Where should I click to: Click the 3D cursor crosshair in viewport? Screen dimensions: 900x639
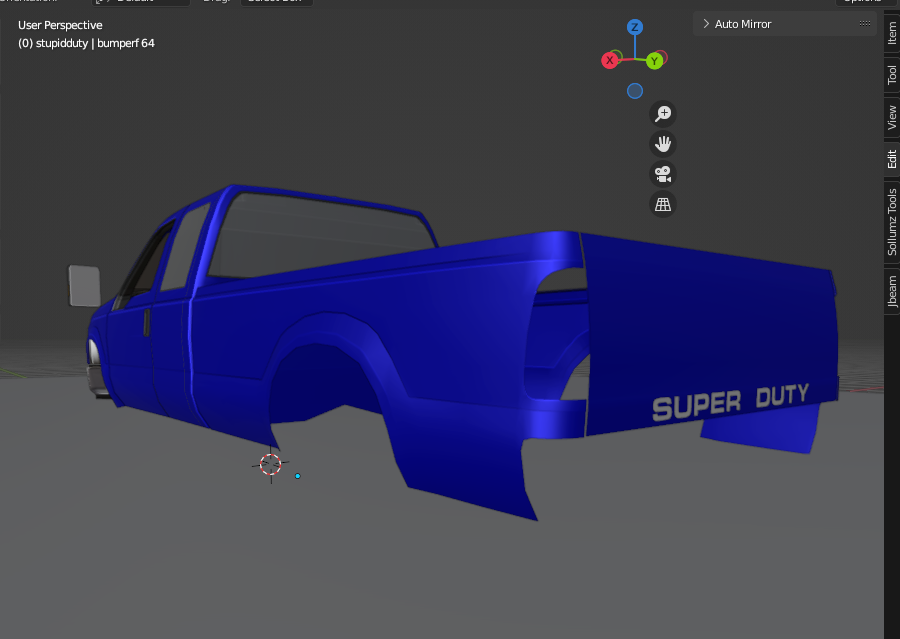tap(270, 464)
